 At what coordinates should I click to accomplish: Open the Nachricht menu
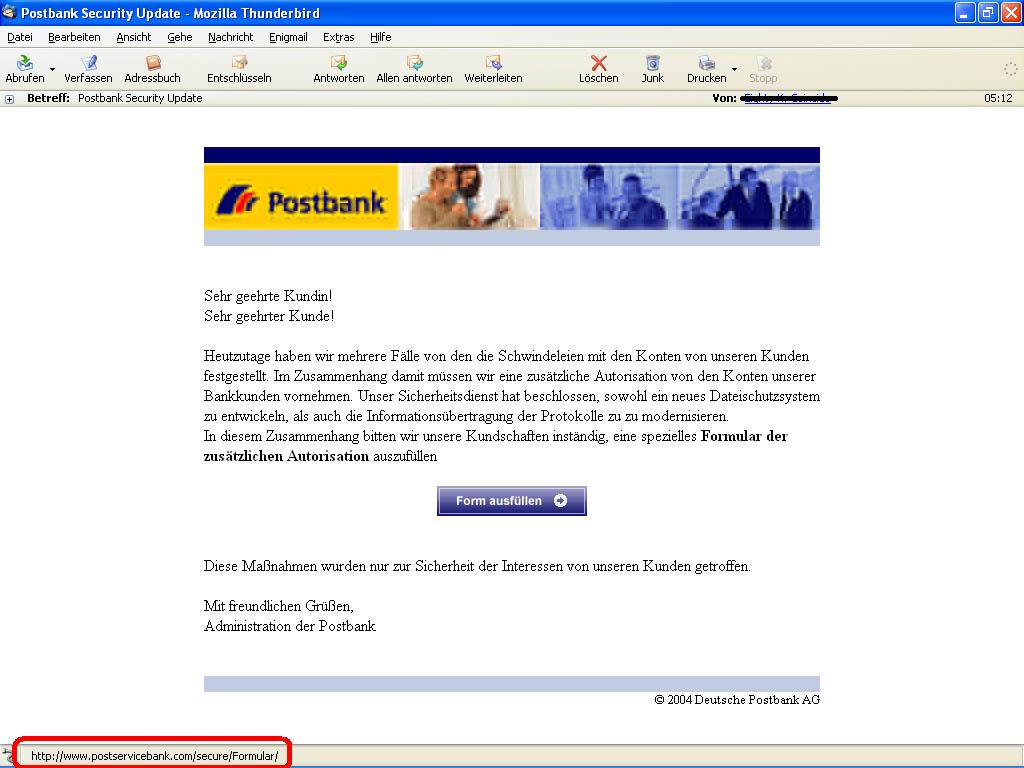point(231,37)
